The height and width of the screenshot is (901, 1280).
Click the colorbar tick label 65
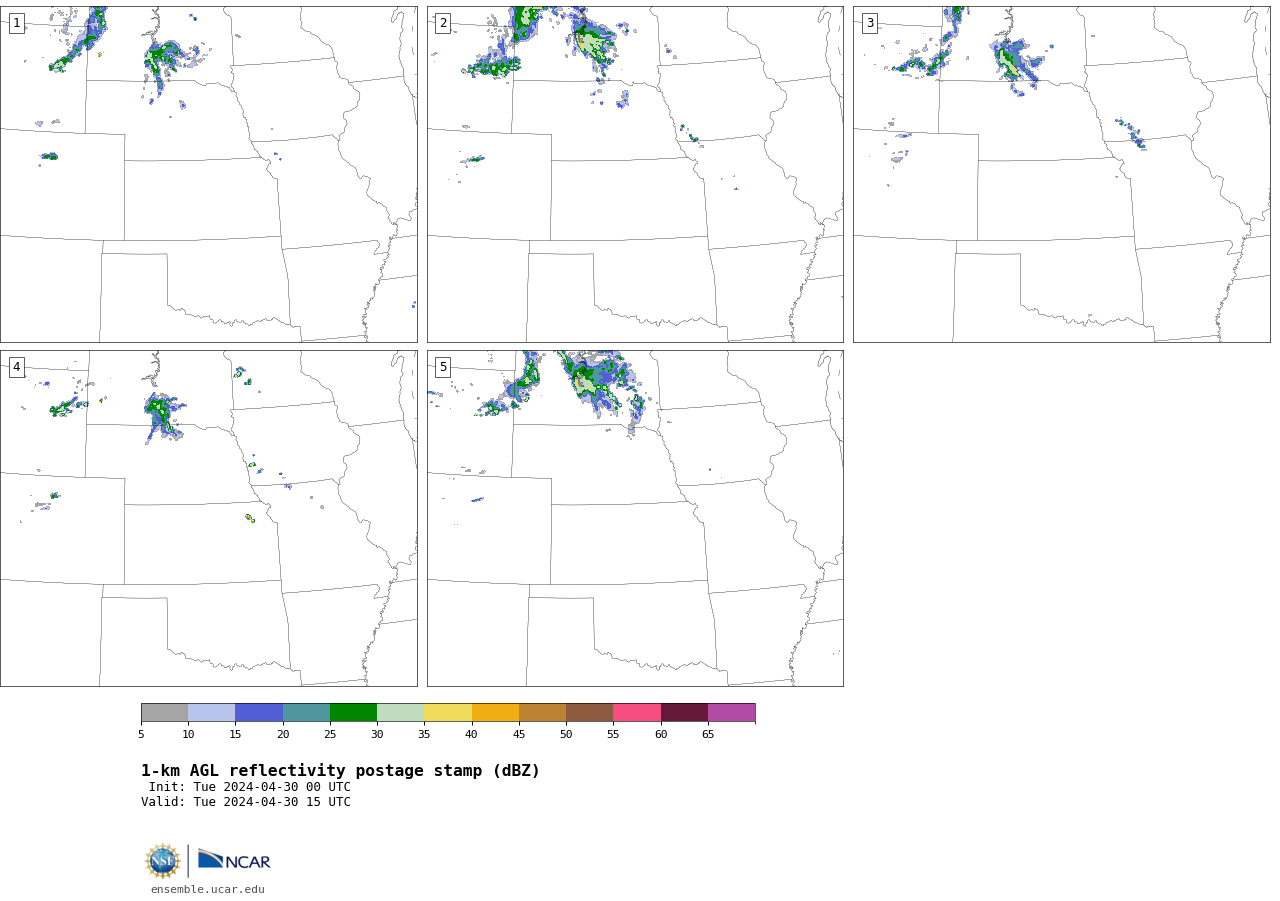[708, 735]
